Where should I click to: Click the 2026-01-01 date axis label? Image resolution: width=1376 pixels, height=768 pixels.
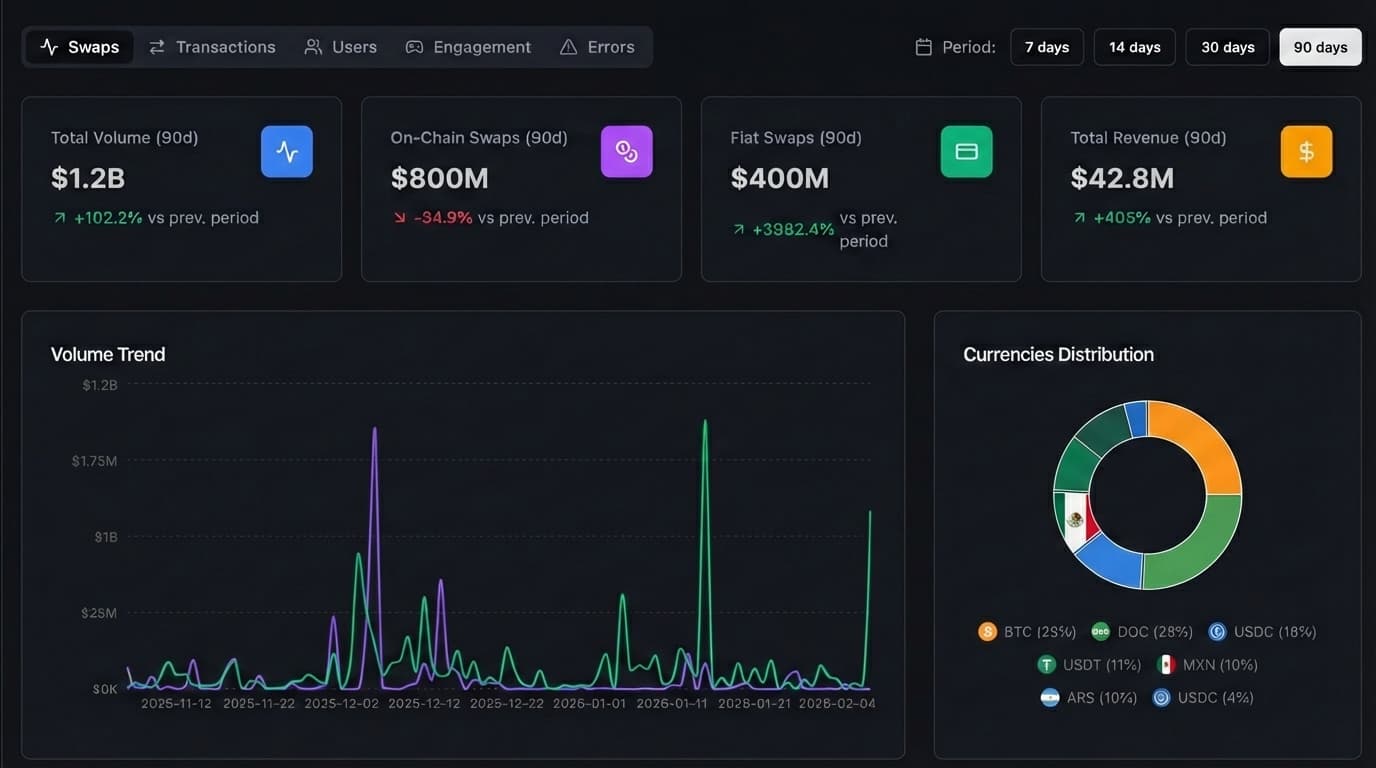click(589, 704)
